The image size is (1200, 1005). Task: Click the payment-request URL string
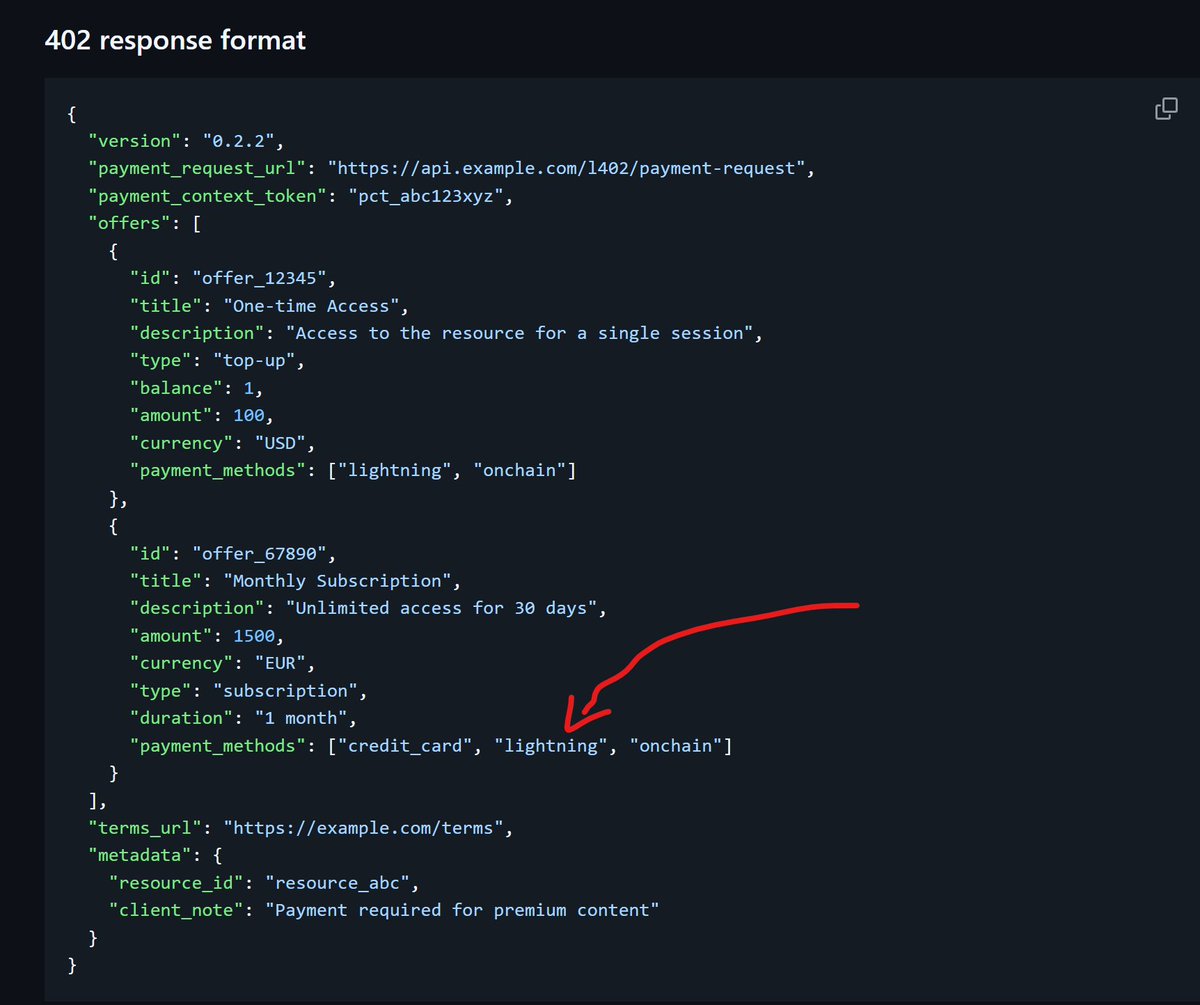click(x=566, y=168)
